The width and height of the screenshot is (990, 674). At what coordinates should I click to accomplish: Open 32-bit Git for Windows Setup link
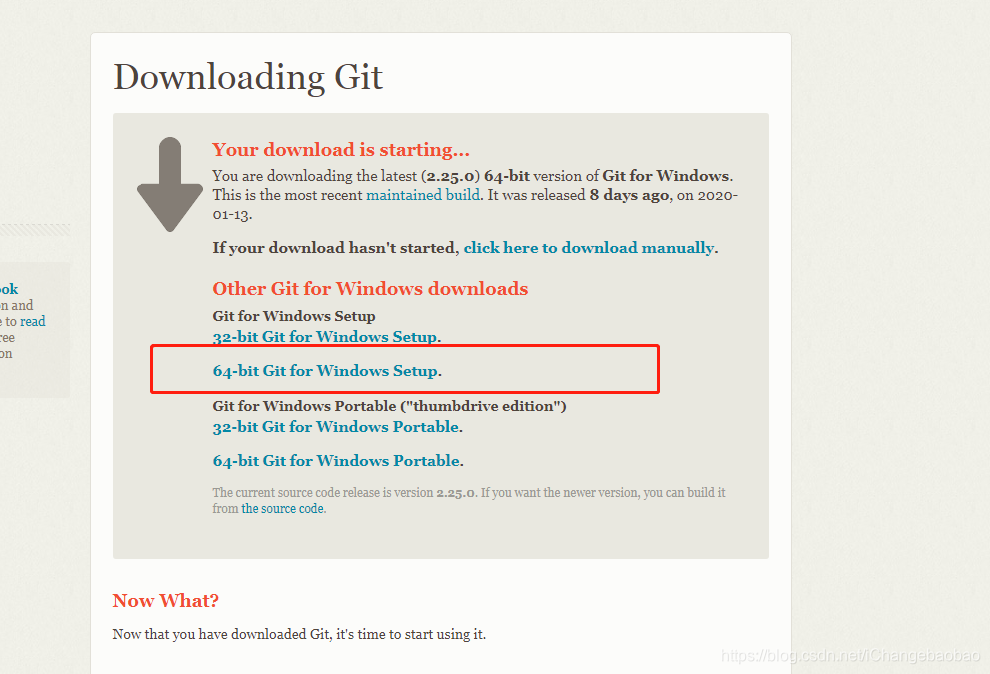click(x=325, y=337)
